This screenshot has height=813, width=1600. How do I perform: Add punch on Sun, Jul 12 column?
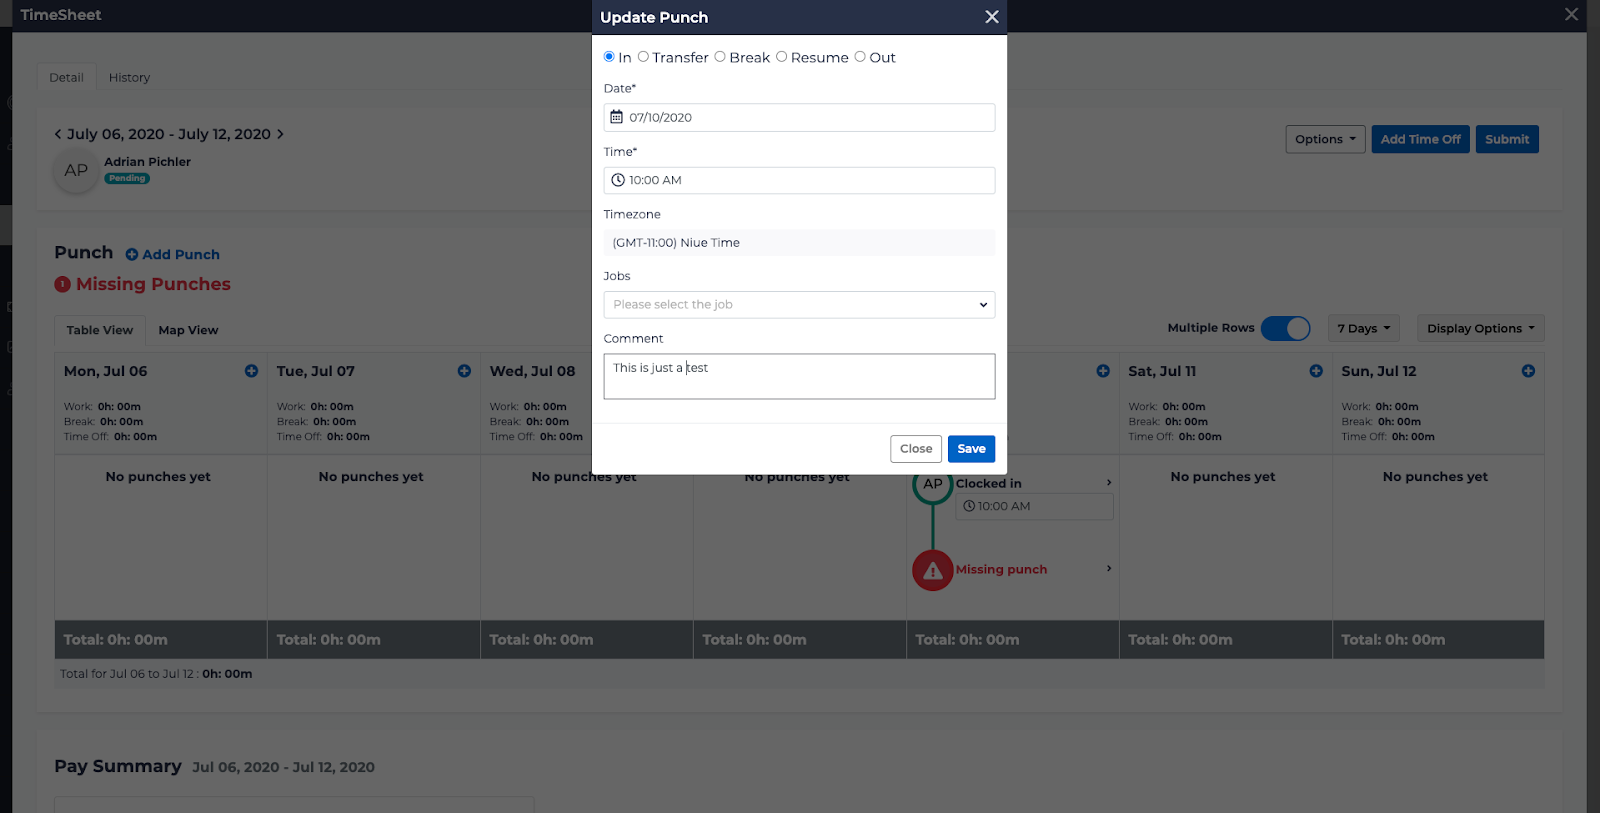pos(1528,371)
